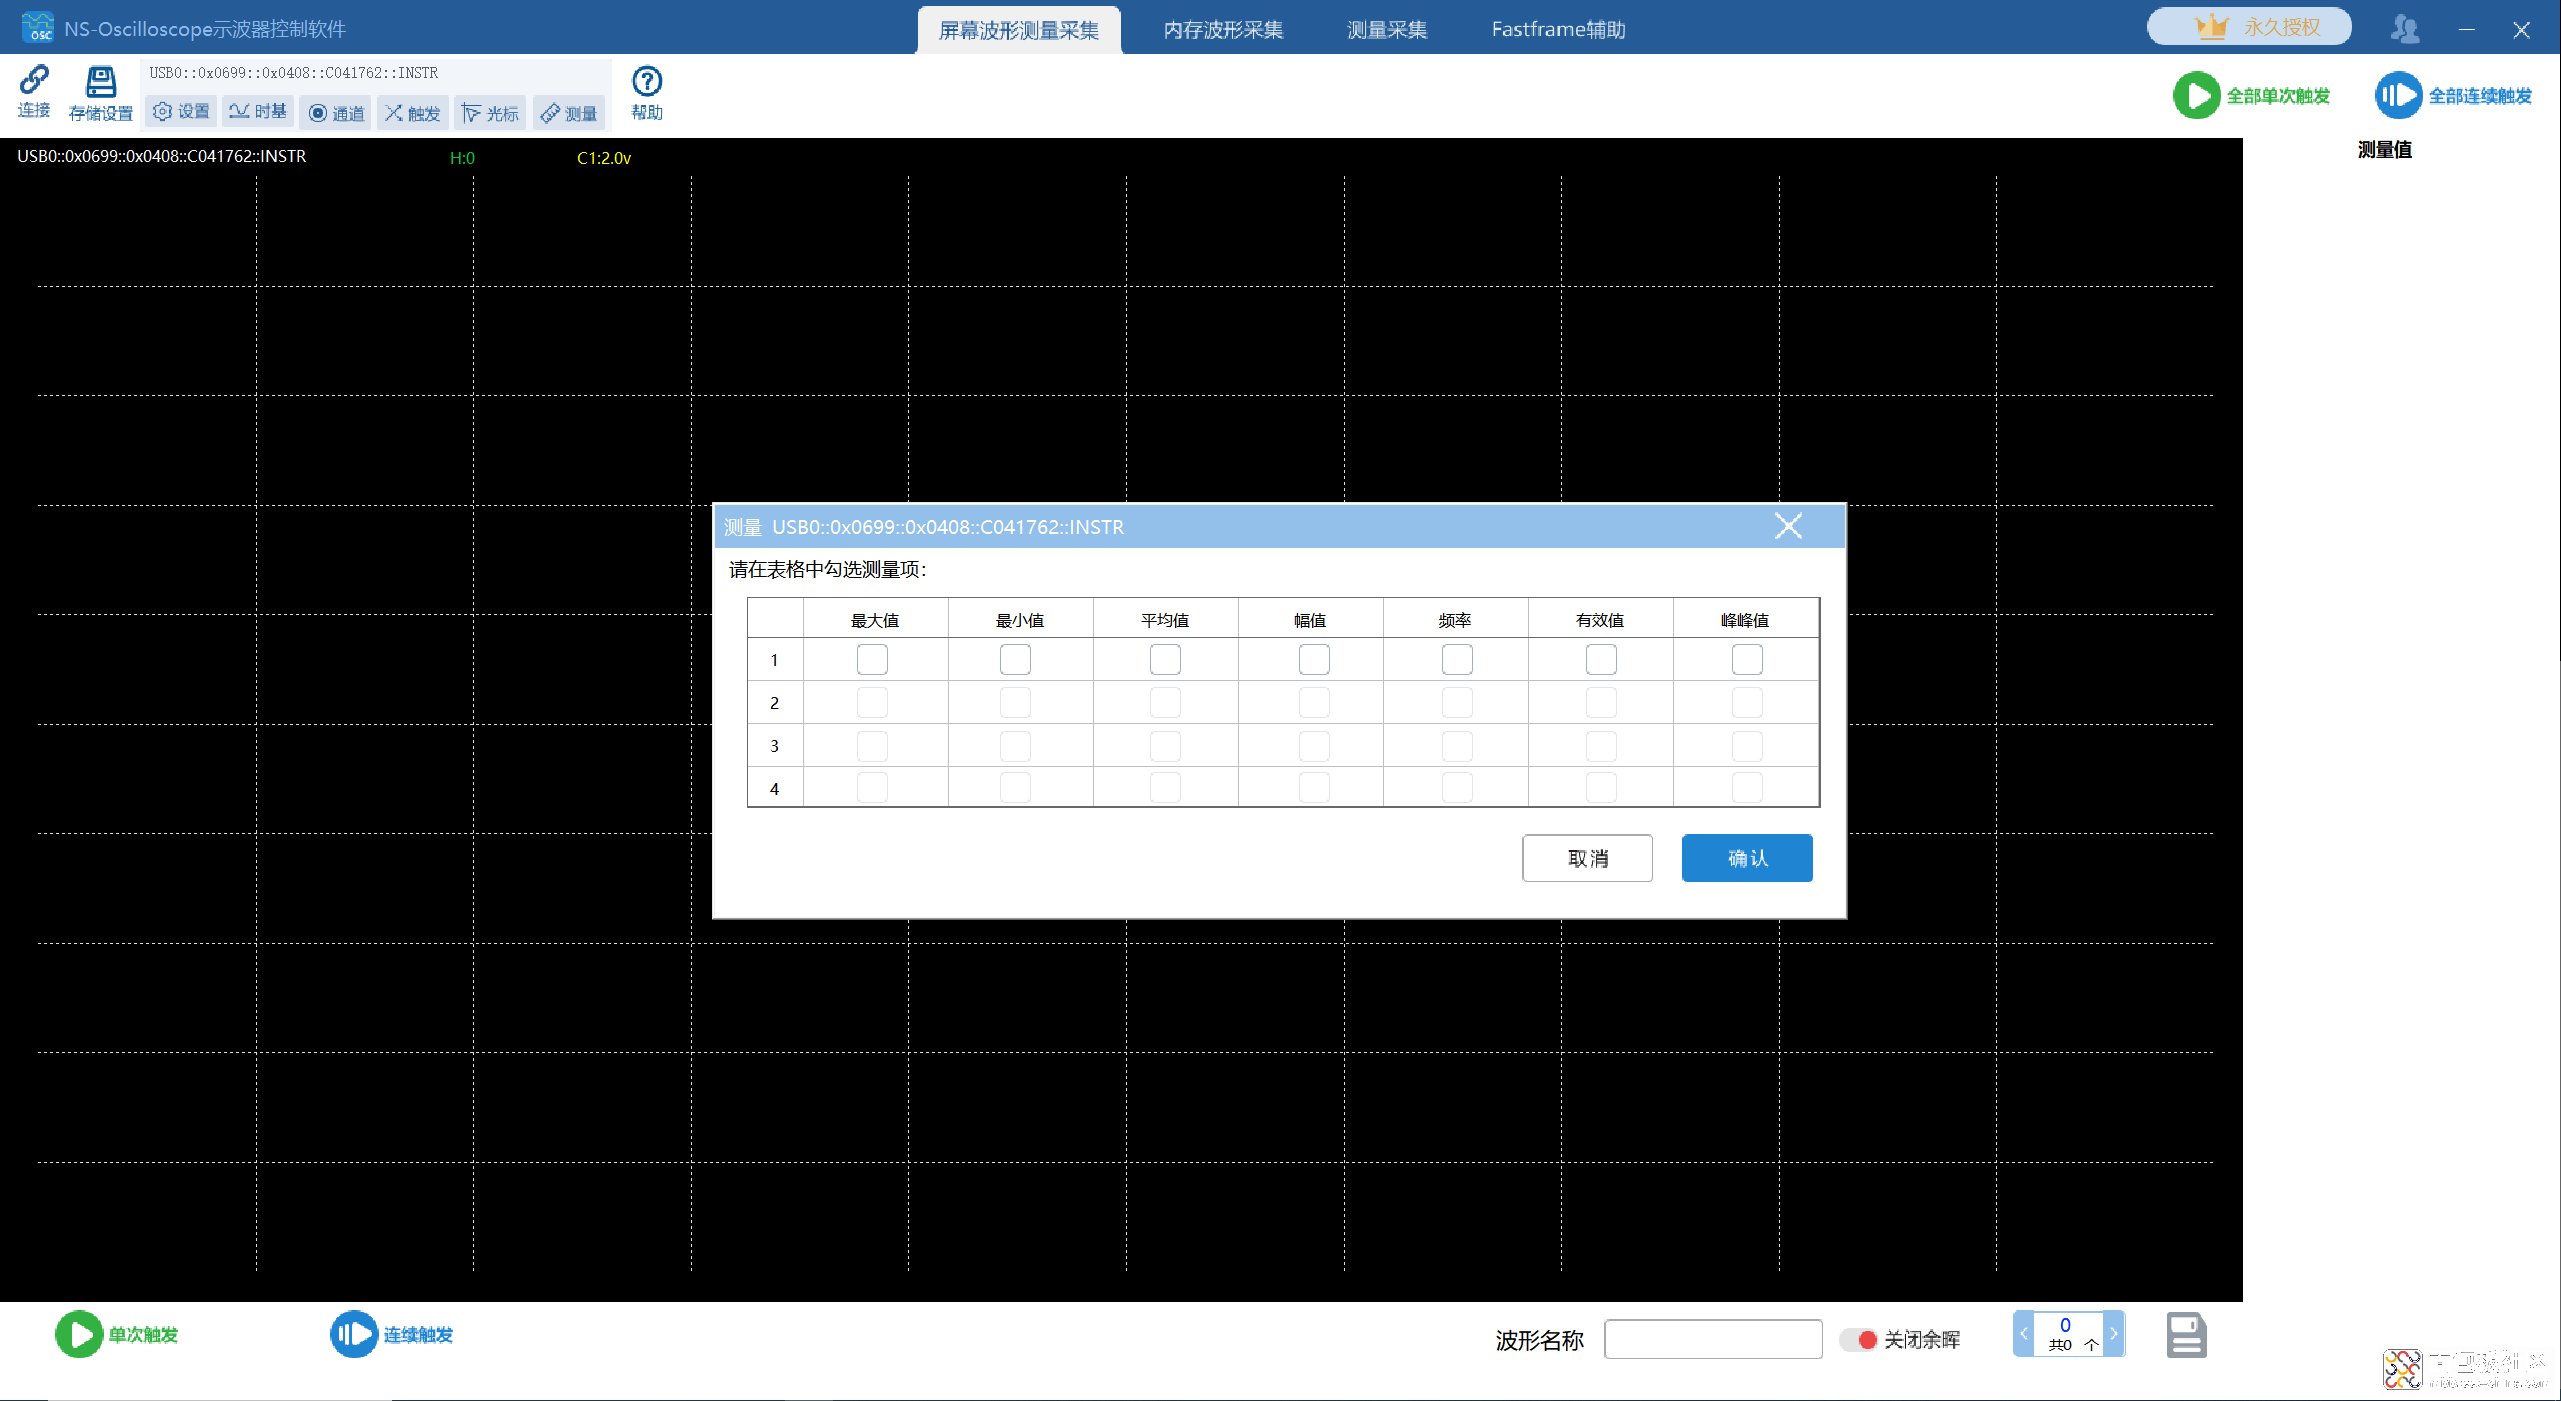Go to next waveform with right arrow
This screenshot has width=2561, height=1401.
pos(2113,1334)
